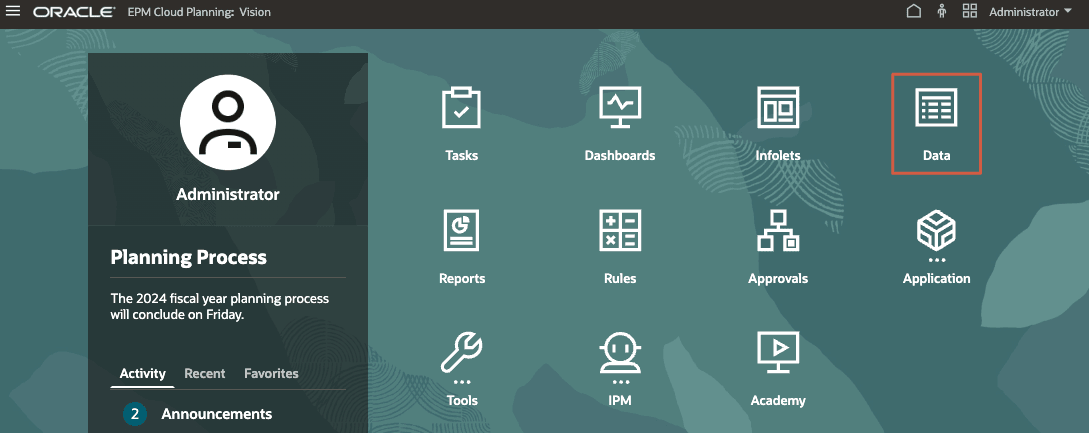Viewport: 1089px width, 433px height.
Task: Open the Announcements entry
Action: [x=217, y=414]
